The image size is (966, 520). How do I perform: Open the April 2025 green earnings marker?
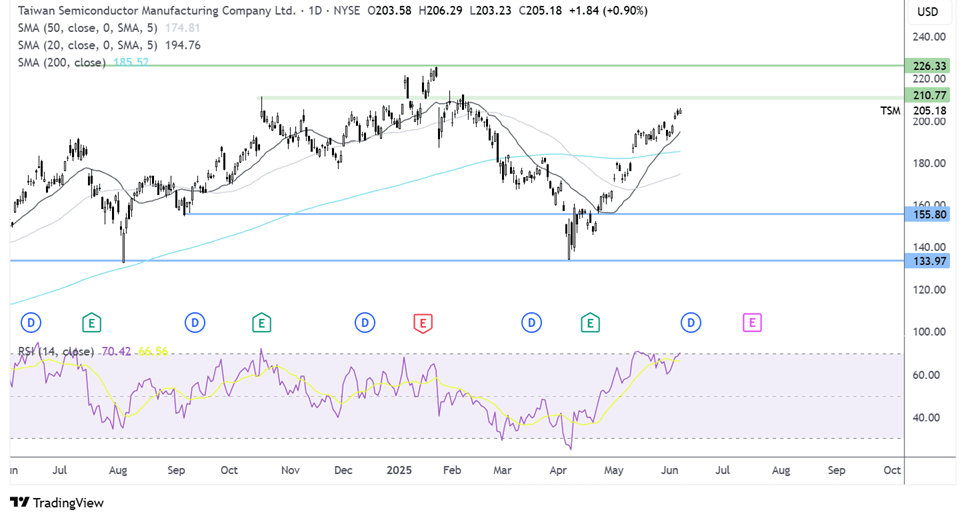(590, 322)
